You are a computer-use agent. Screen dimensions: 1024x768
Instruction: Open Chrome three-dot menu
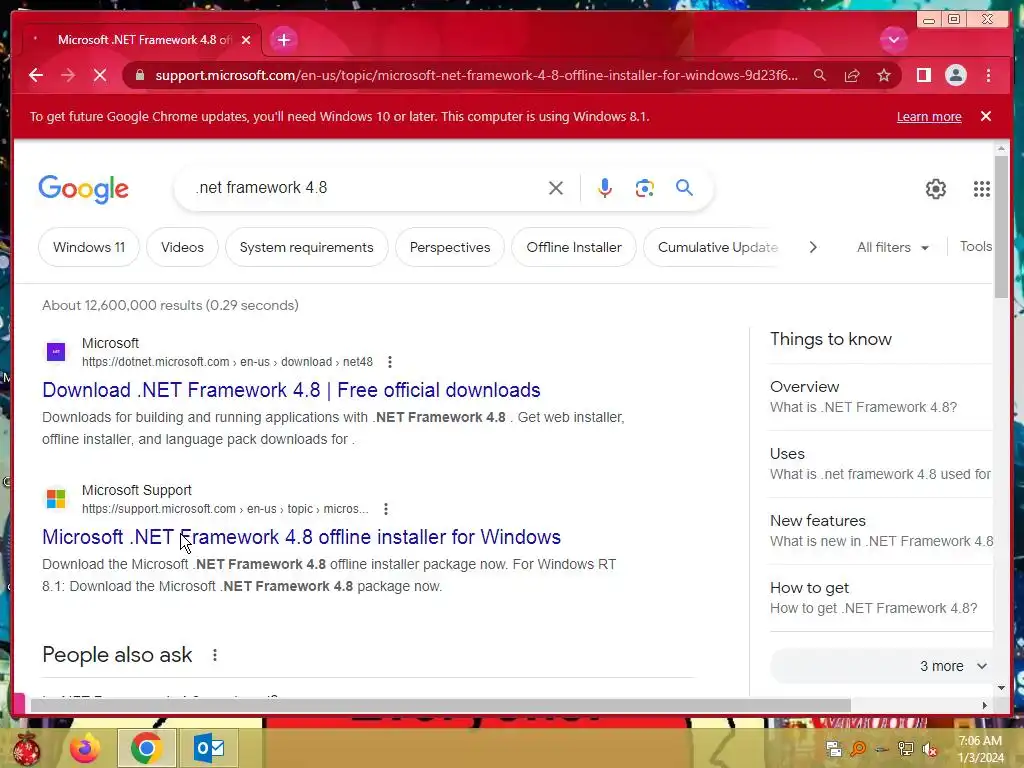tap(988, 76)
